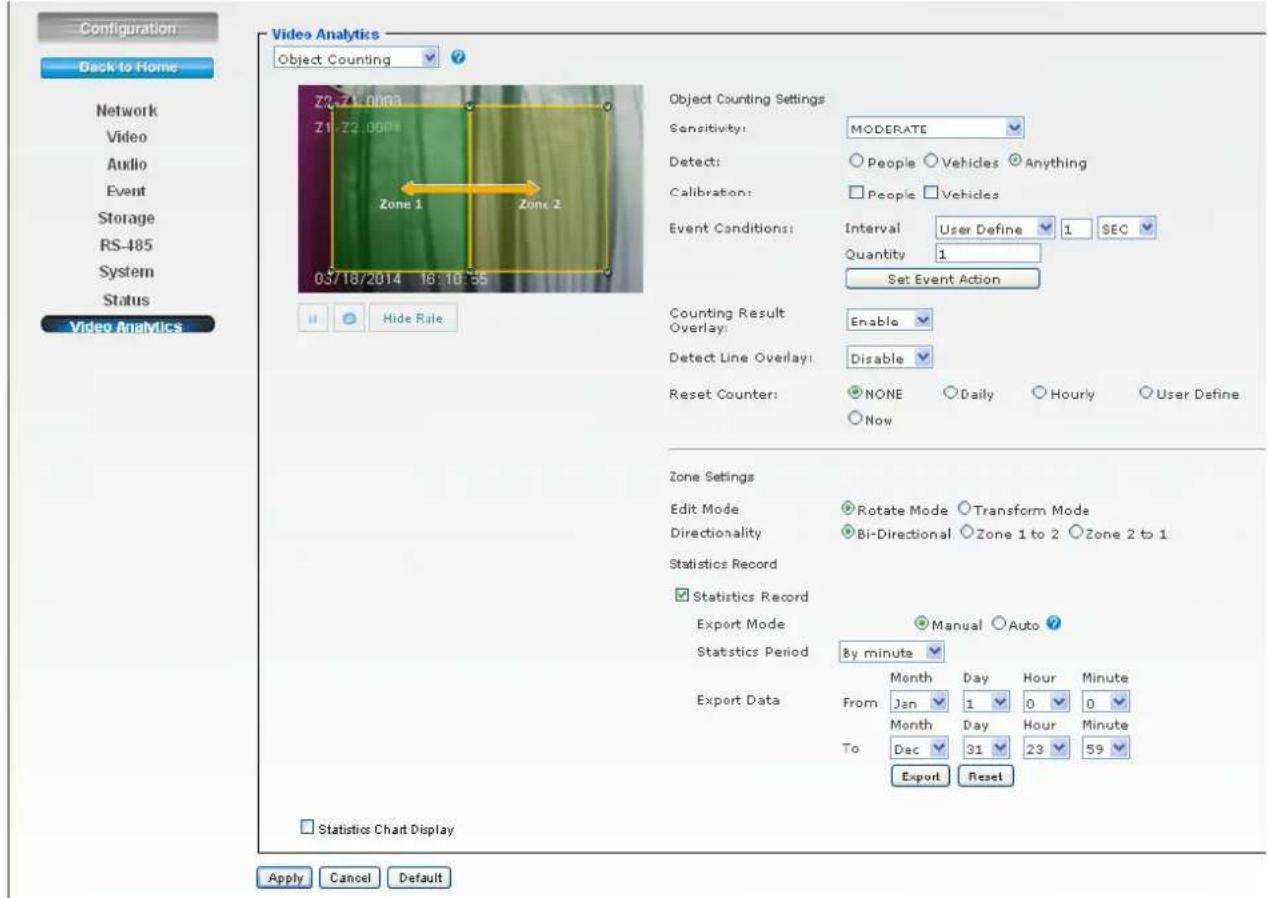Select Zone 1 to 2 directionality
Image resolution: width=1268 pixels, height=898 pixels.
(x=966, y=533)
